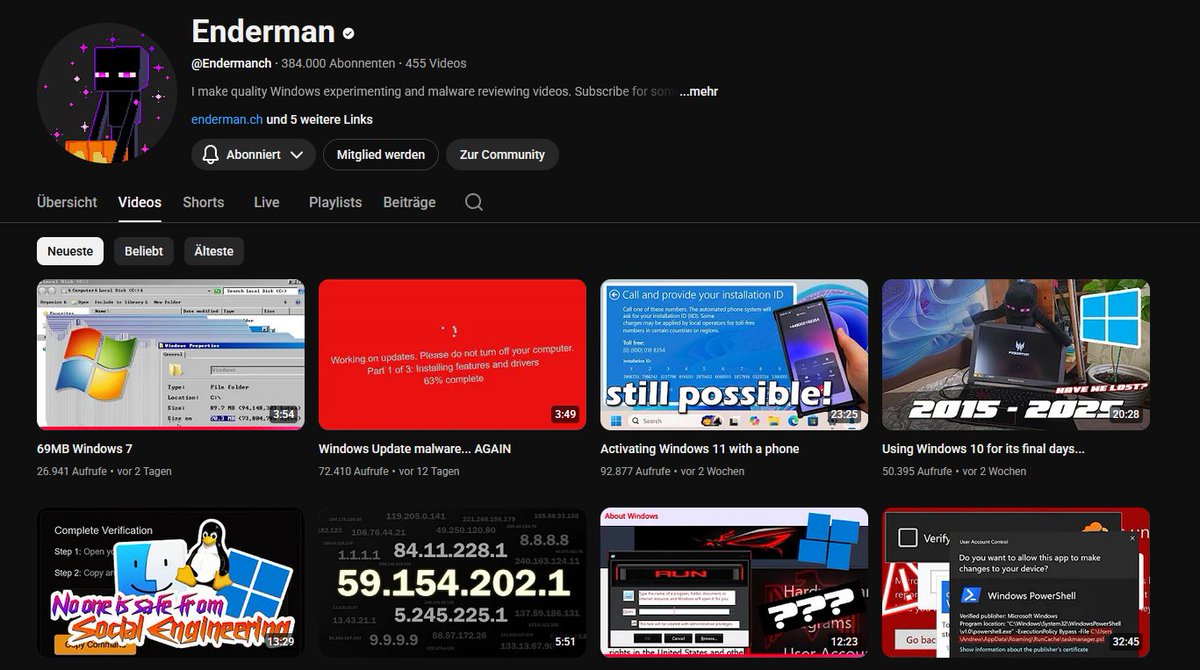Click the @Endermanch handle text

click(x=231, y=63)
